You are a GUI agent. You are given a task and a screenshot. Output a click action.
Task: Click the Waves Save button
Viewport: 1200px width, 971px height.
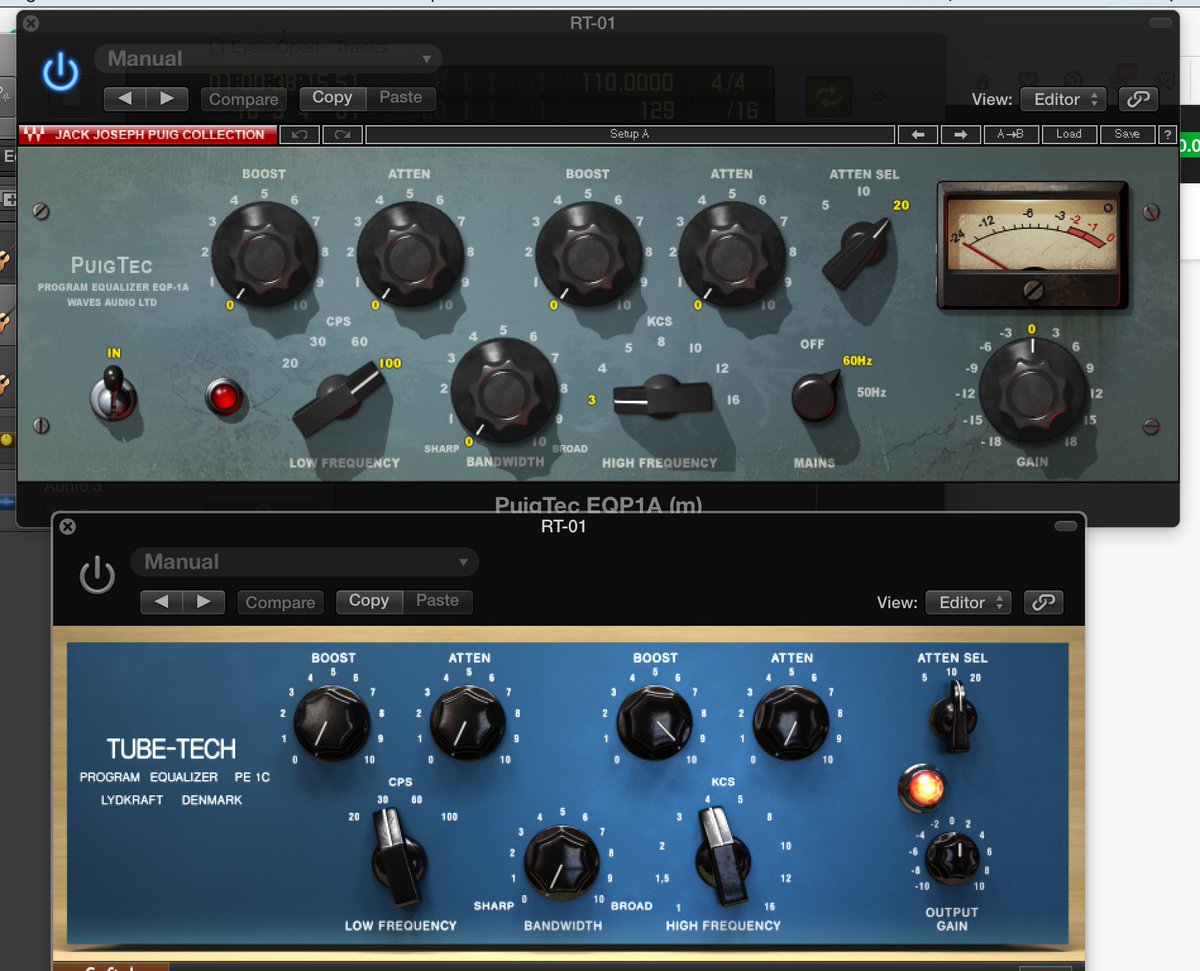(x=1127, y=134)
